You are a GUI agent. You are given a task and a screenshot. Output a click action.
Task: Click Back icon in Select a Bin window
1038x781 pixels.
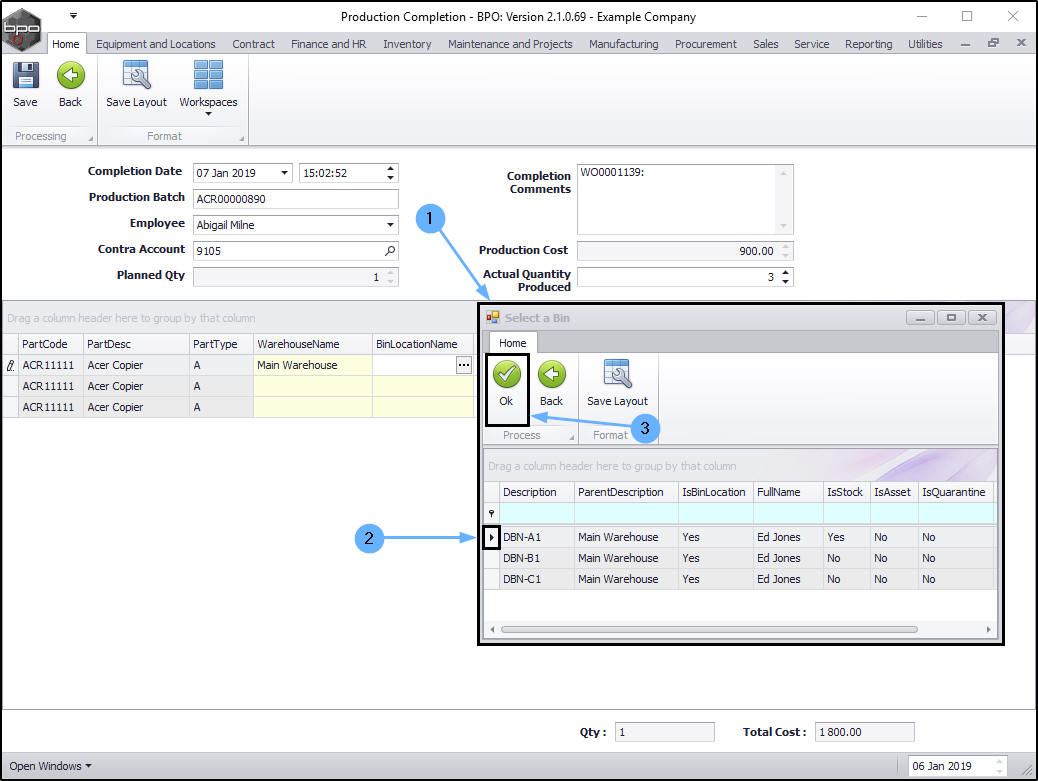click(551, 374)
